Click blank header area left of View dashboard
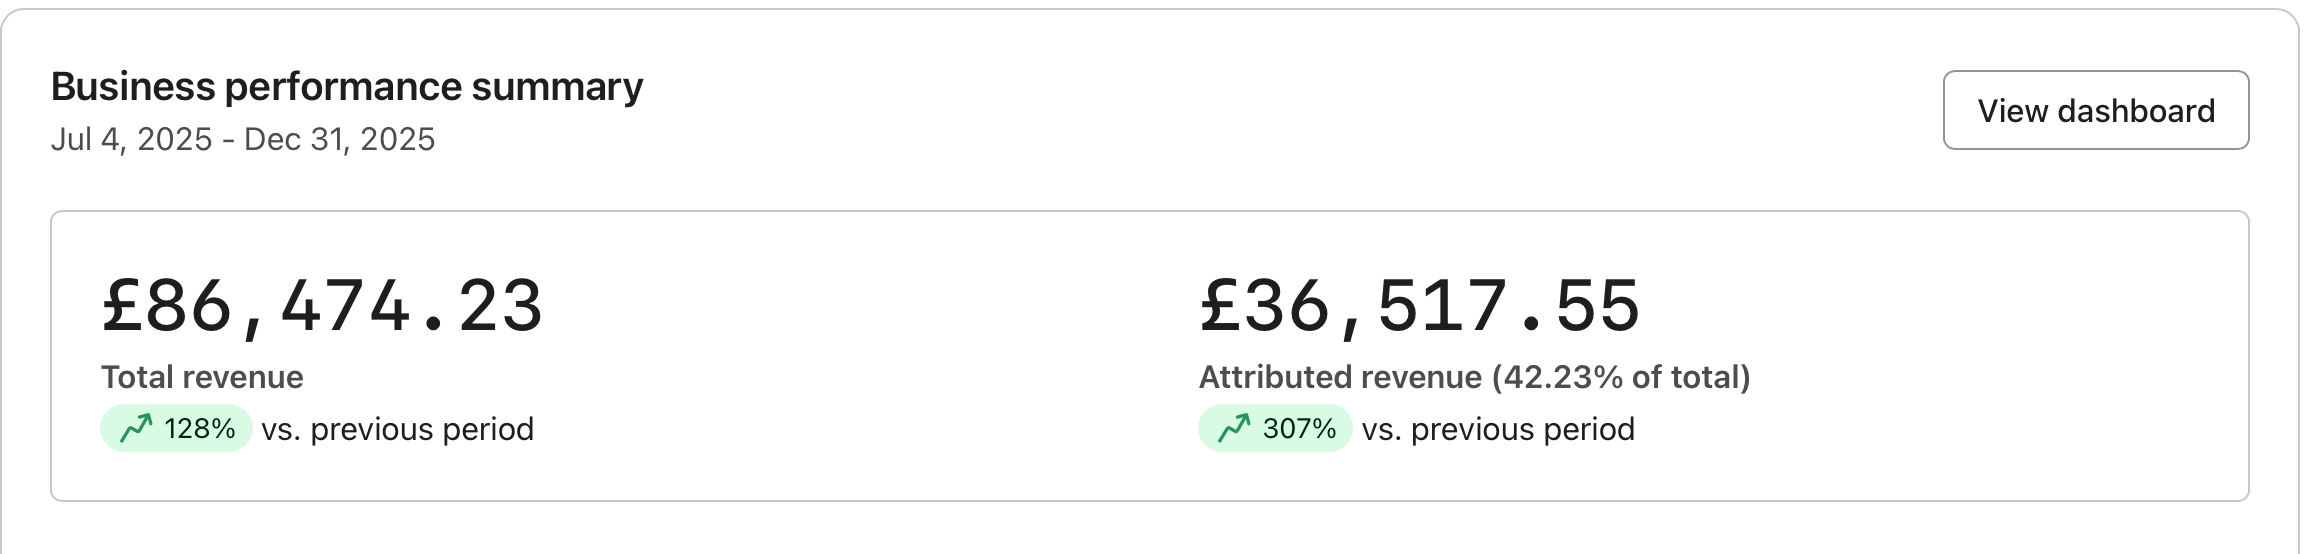 coord(1300,110)
